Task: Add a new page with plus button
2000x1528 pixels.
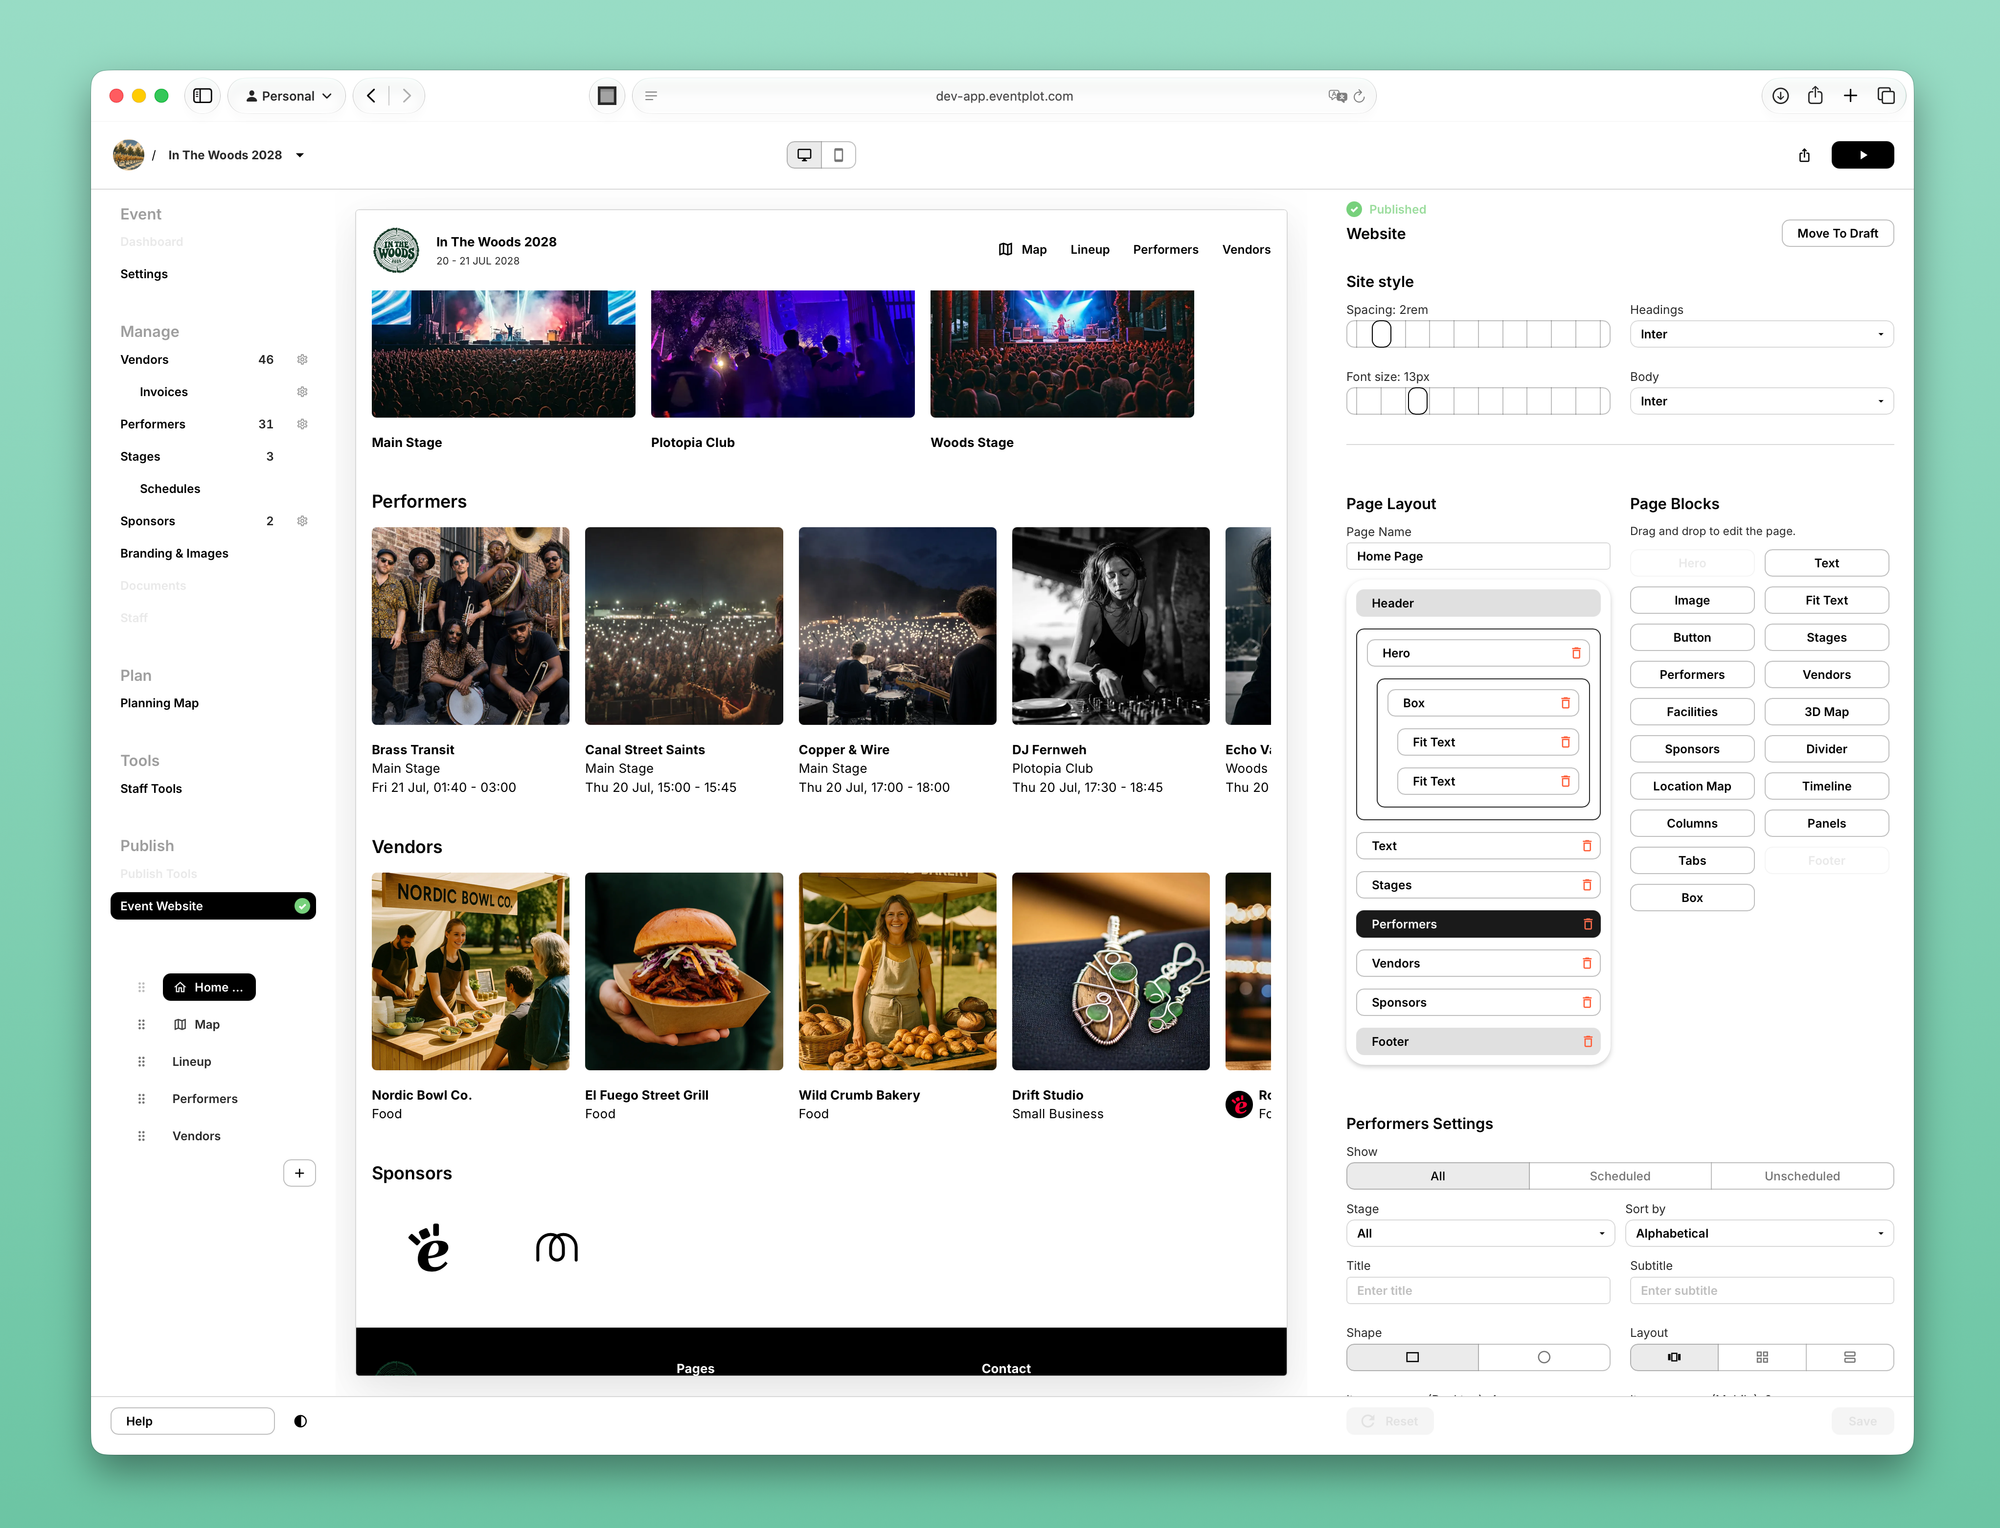Action: click(x=299, y=1173)
